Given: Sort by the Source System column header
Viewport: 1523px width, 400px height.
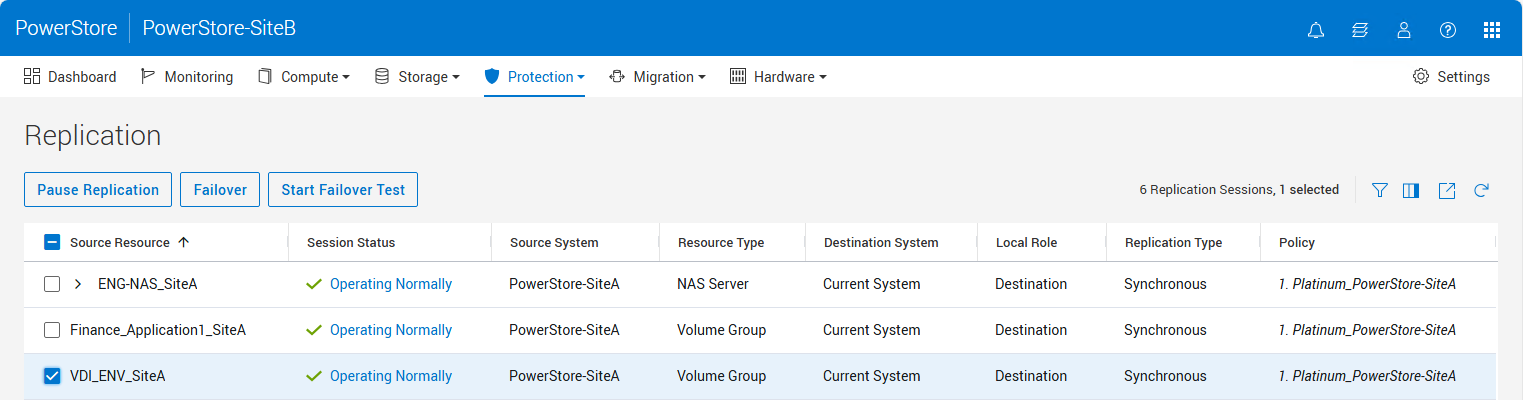Looking at the screenshot, I should [554, 242].
